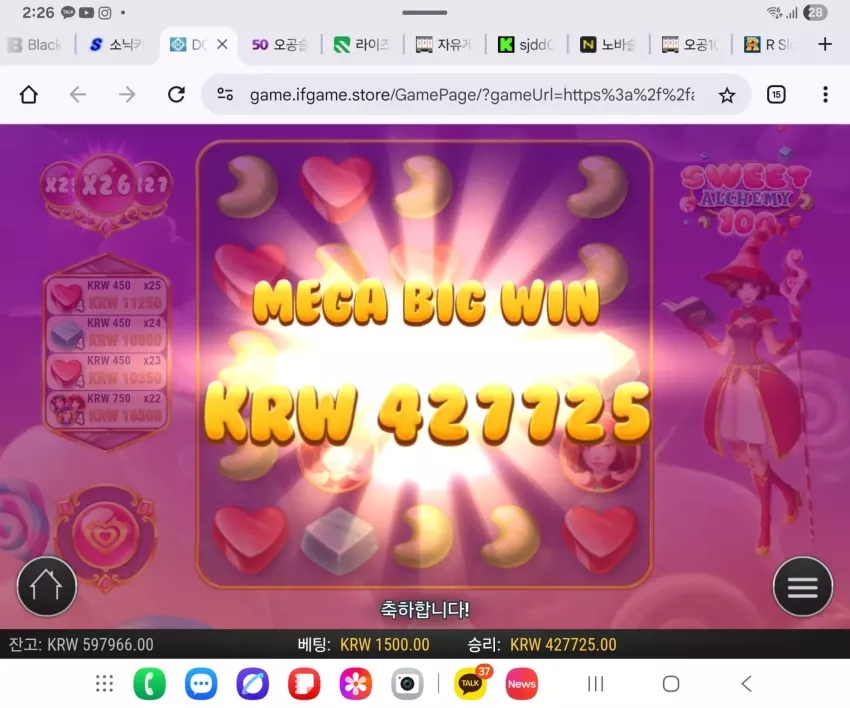Reload the game page
Viewport: 850px width, 708px height.
click(x=176, y=95)
